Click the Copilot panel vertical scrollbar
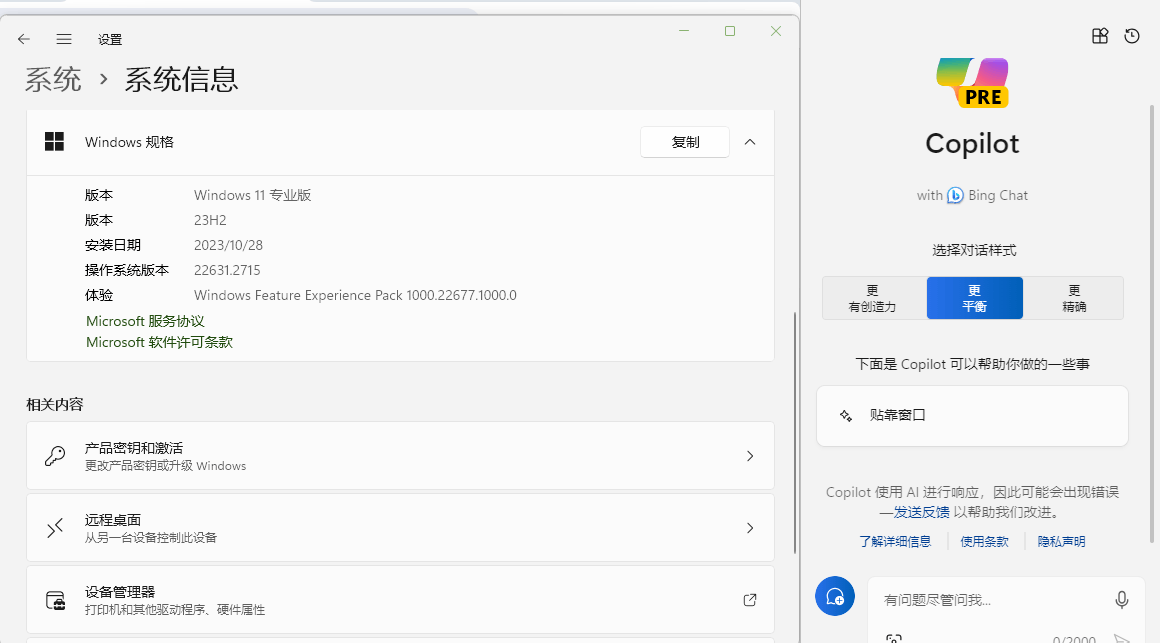1160x643 pixels. [x=1151, y=324]
